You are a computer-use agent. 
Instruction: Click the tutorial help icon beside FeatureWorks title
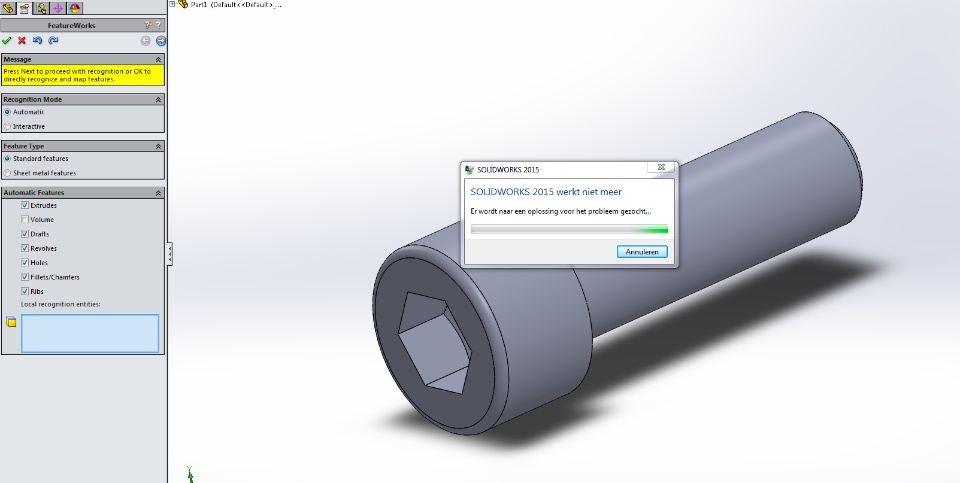(x=148, y=25)
